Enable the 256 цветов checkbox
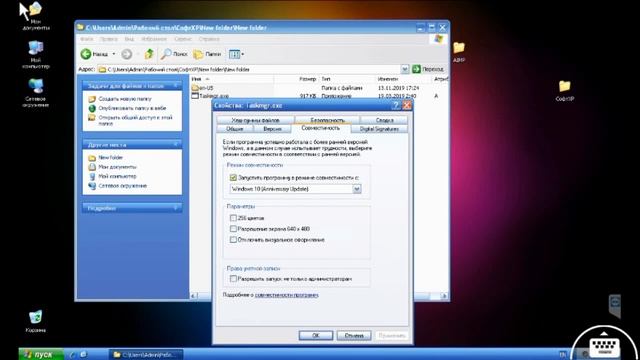Viewport: 640px width, 360px height. coord(233,218)
